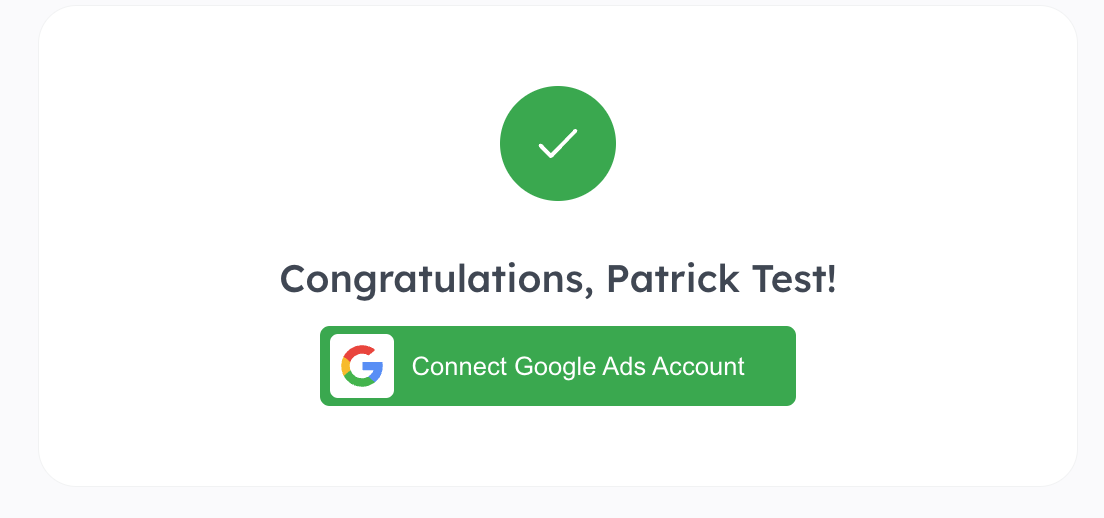
Task: Click blank white card area below button
Action: [557, 447]
